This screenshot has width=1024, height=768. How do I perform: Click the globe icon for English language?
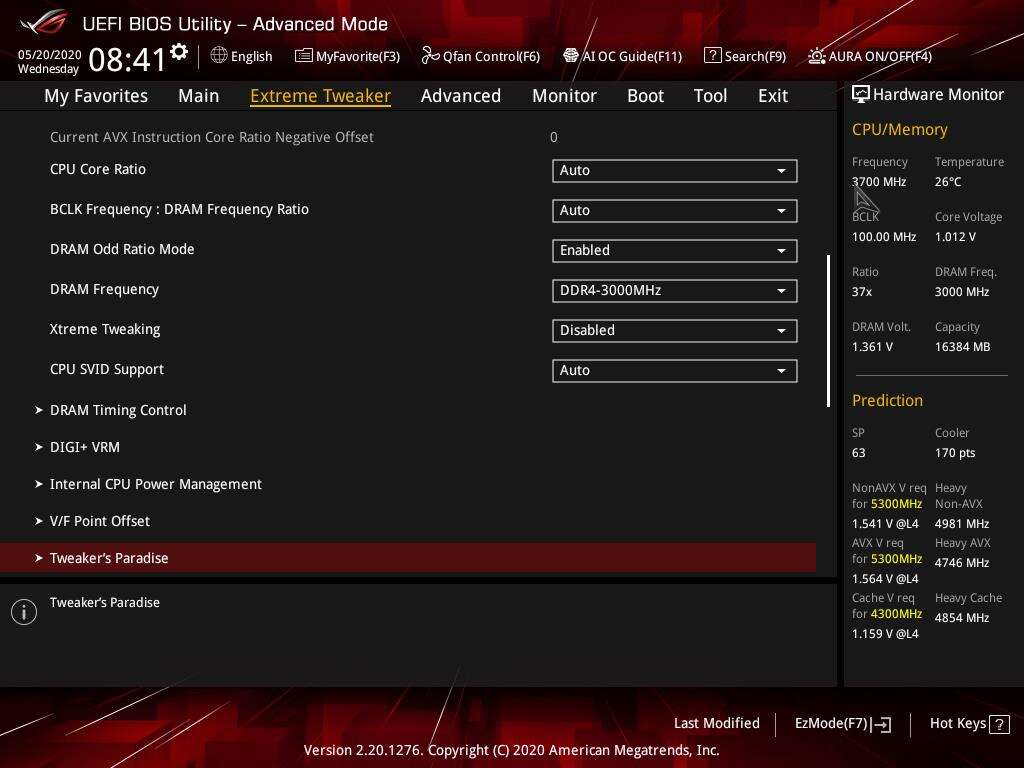219,56
